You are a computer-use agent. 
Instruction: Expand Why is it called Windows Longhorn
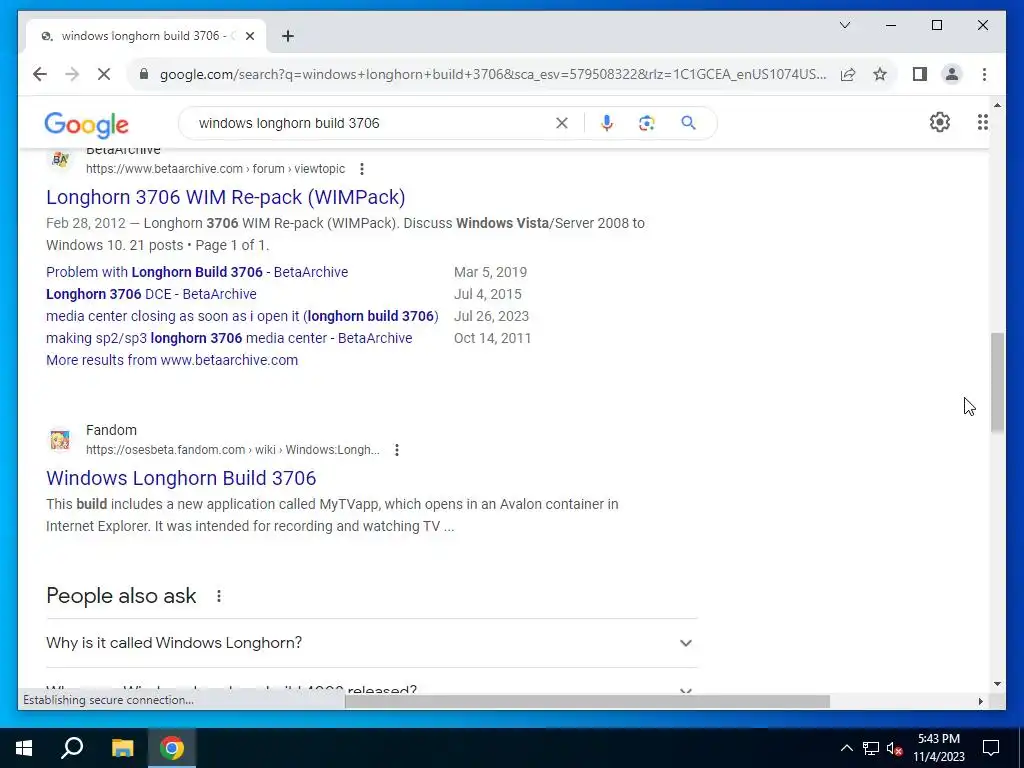tap(372, 643)
